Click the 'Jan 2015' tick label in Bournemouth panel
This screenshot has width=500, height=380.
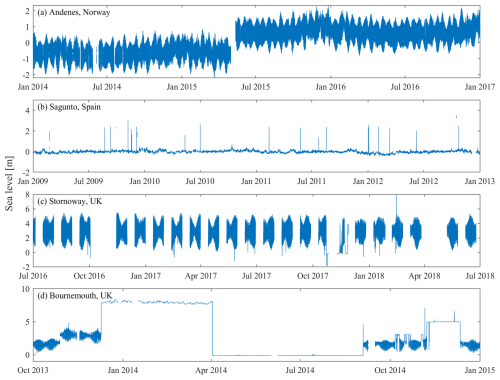click(480, 370)
